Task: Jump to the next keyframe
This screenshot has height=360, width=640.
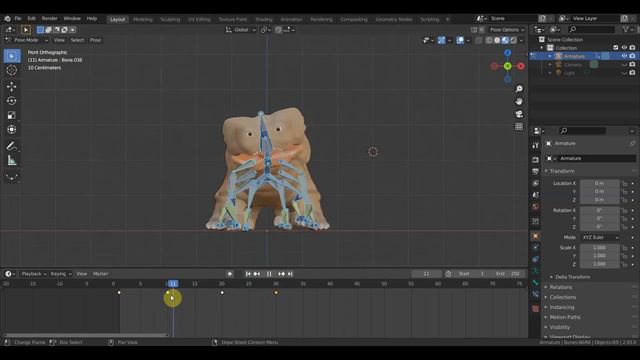Action: point(281,274)
